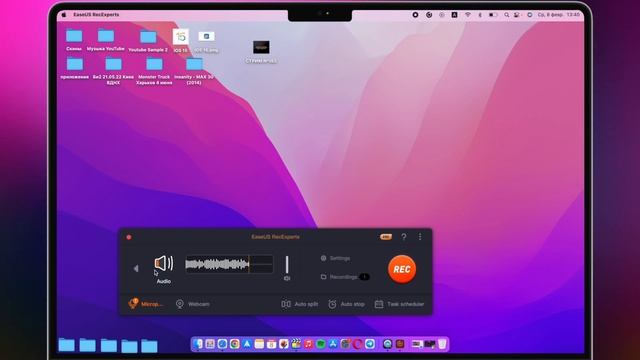Select the 'Insanity - MAX 30' desktop folder

[194, 71]
